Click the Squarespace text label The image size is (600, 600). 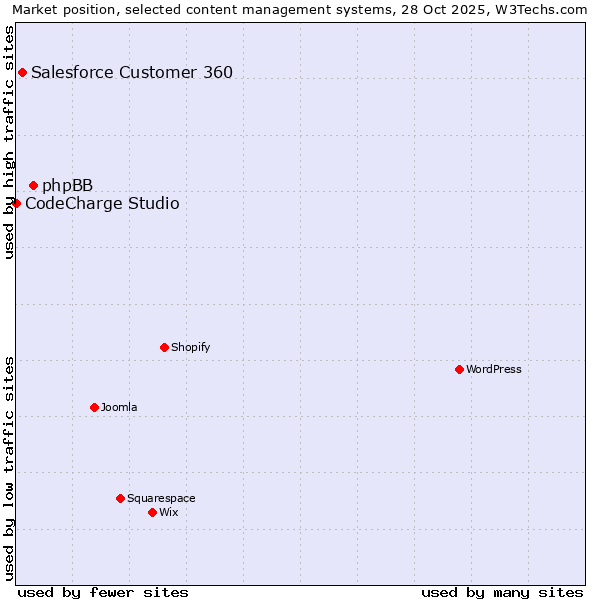coord(161,498)
